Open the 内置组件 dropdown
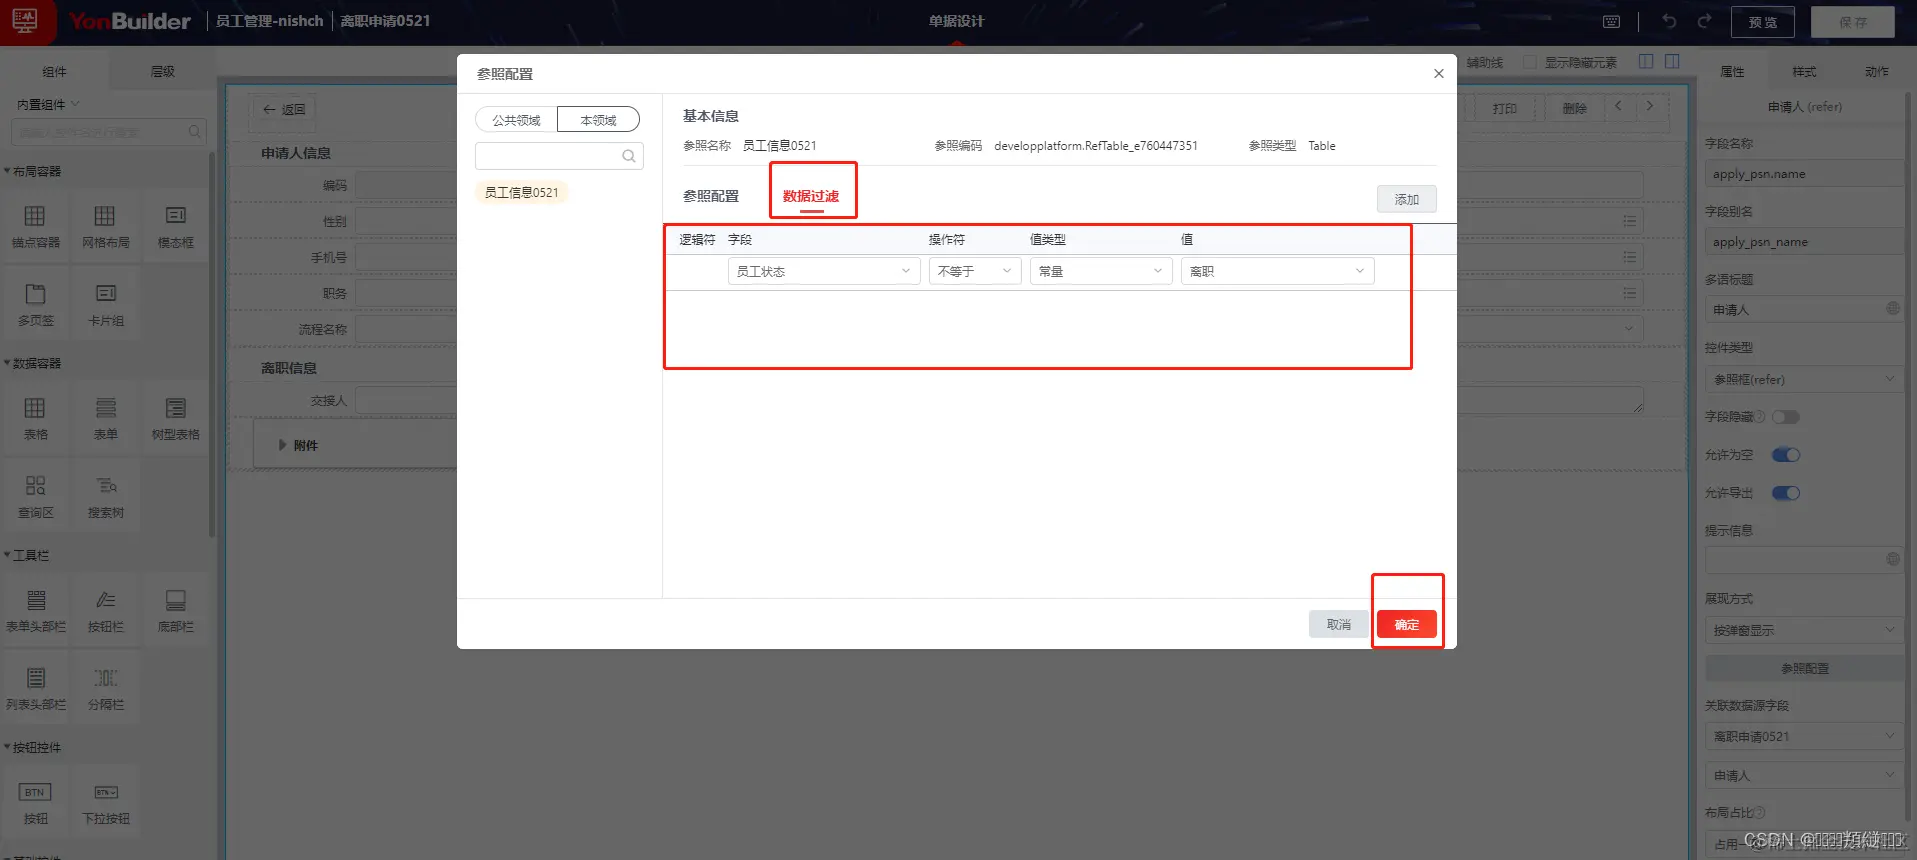This screenshot has height=860, width=1917. point(48,104)
